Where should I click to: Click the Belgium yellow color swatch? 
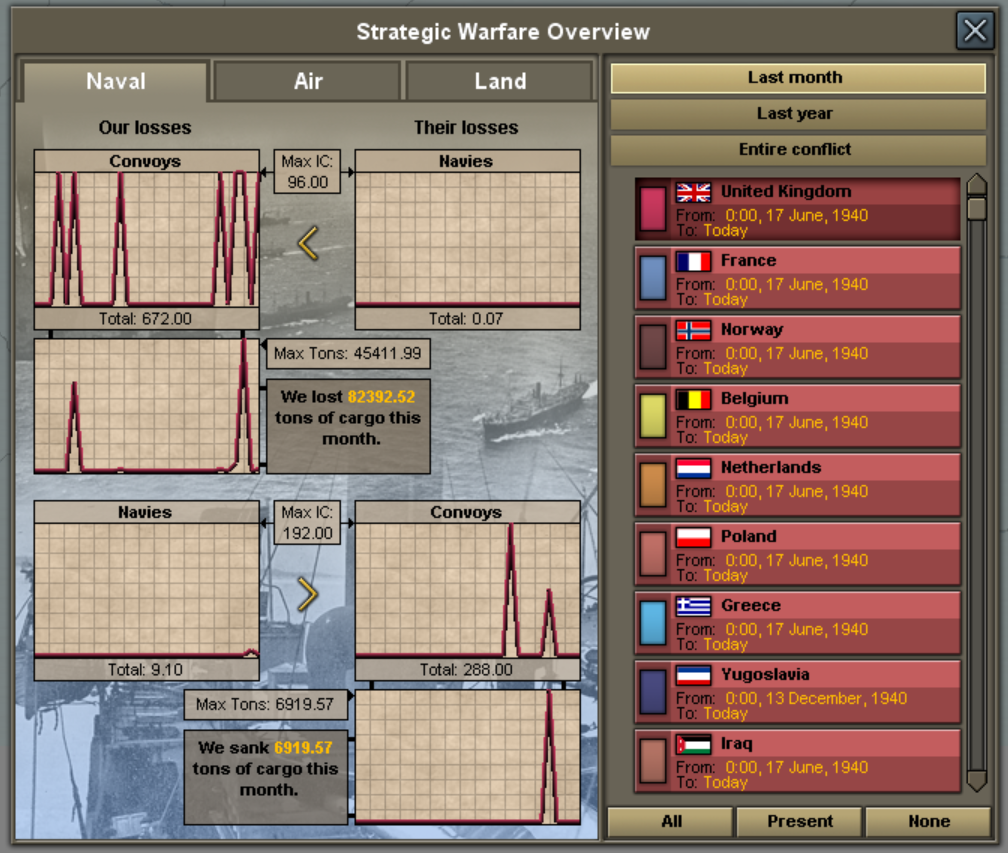pos(653,416)
